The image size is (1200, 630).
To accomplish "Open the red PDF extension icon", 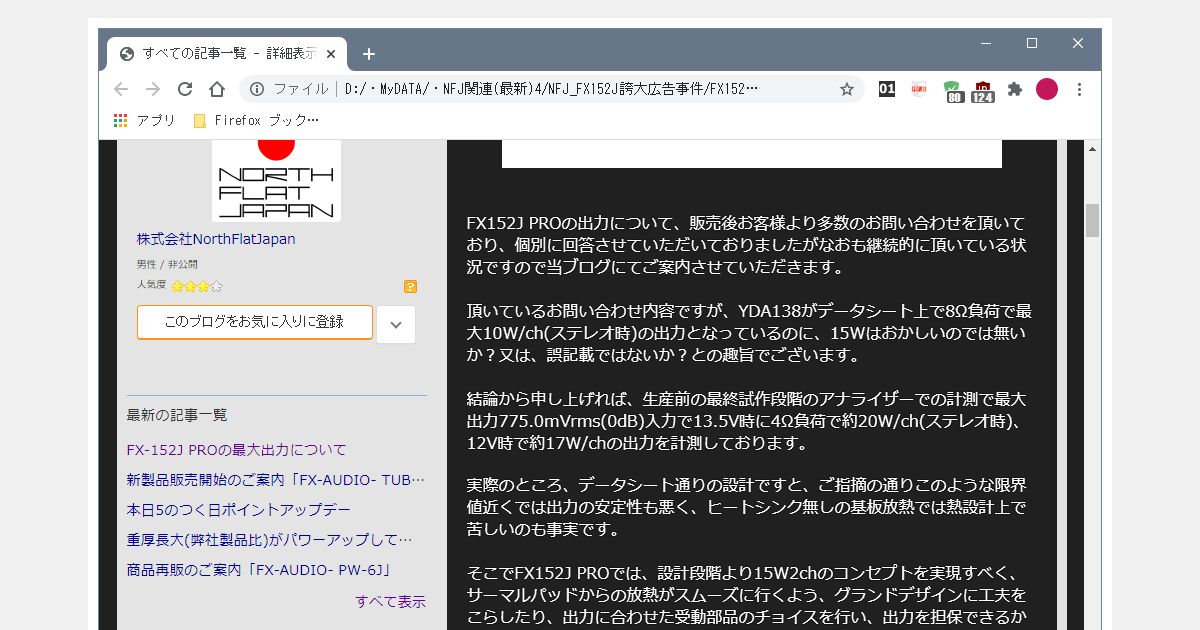I will click(919, 89).
